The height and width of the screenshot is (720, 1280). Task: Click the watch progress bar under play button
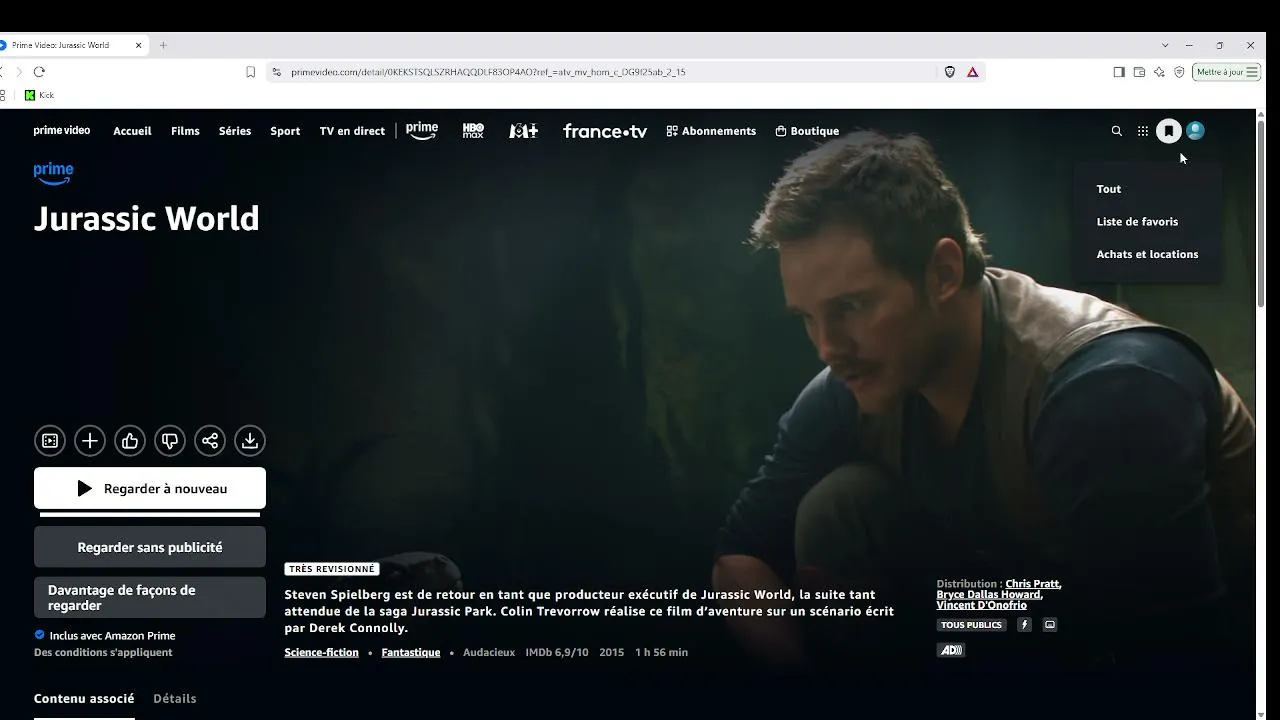pos(150,515)
